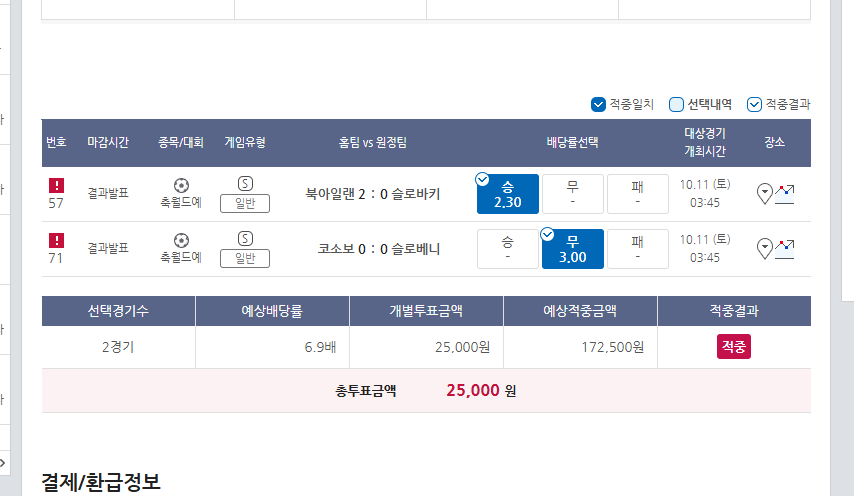This screenshot has width=854, height=496.
Task: Select 승 2.30 odds for 북아일랜 match
Action: pyautogui.click(x=508, y=194)
